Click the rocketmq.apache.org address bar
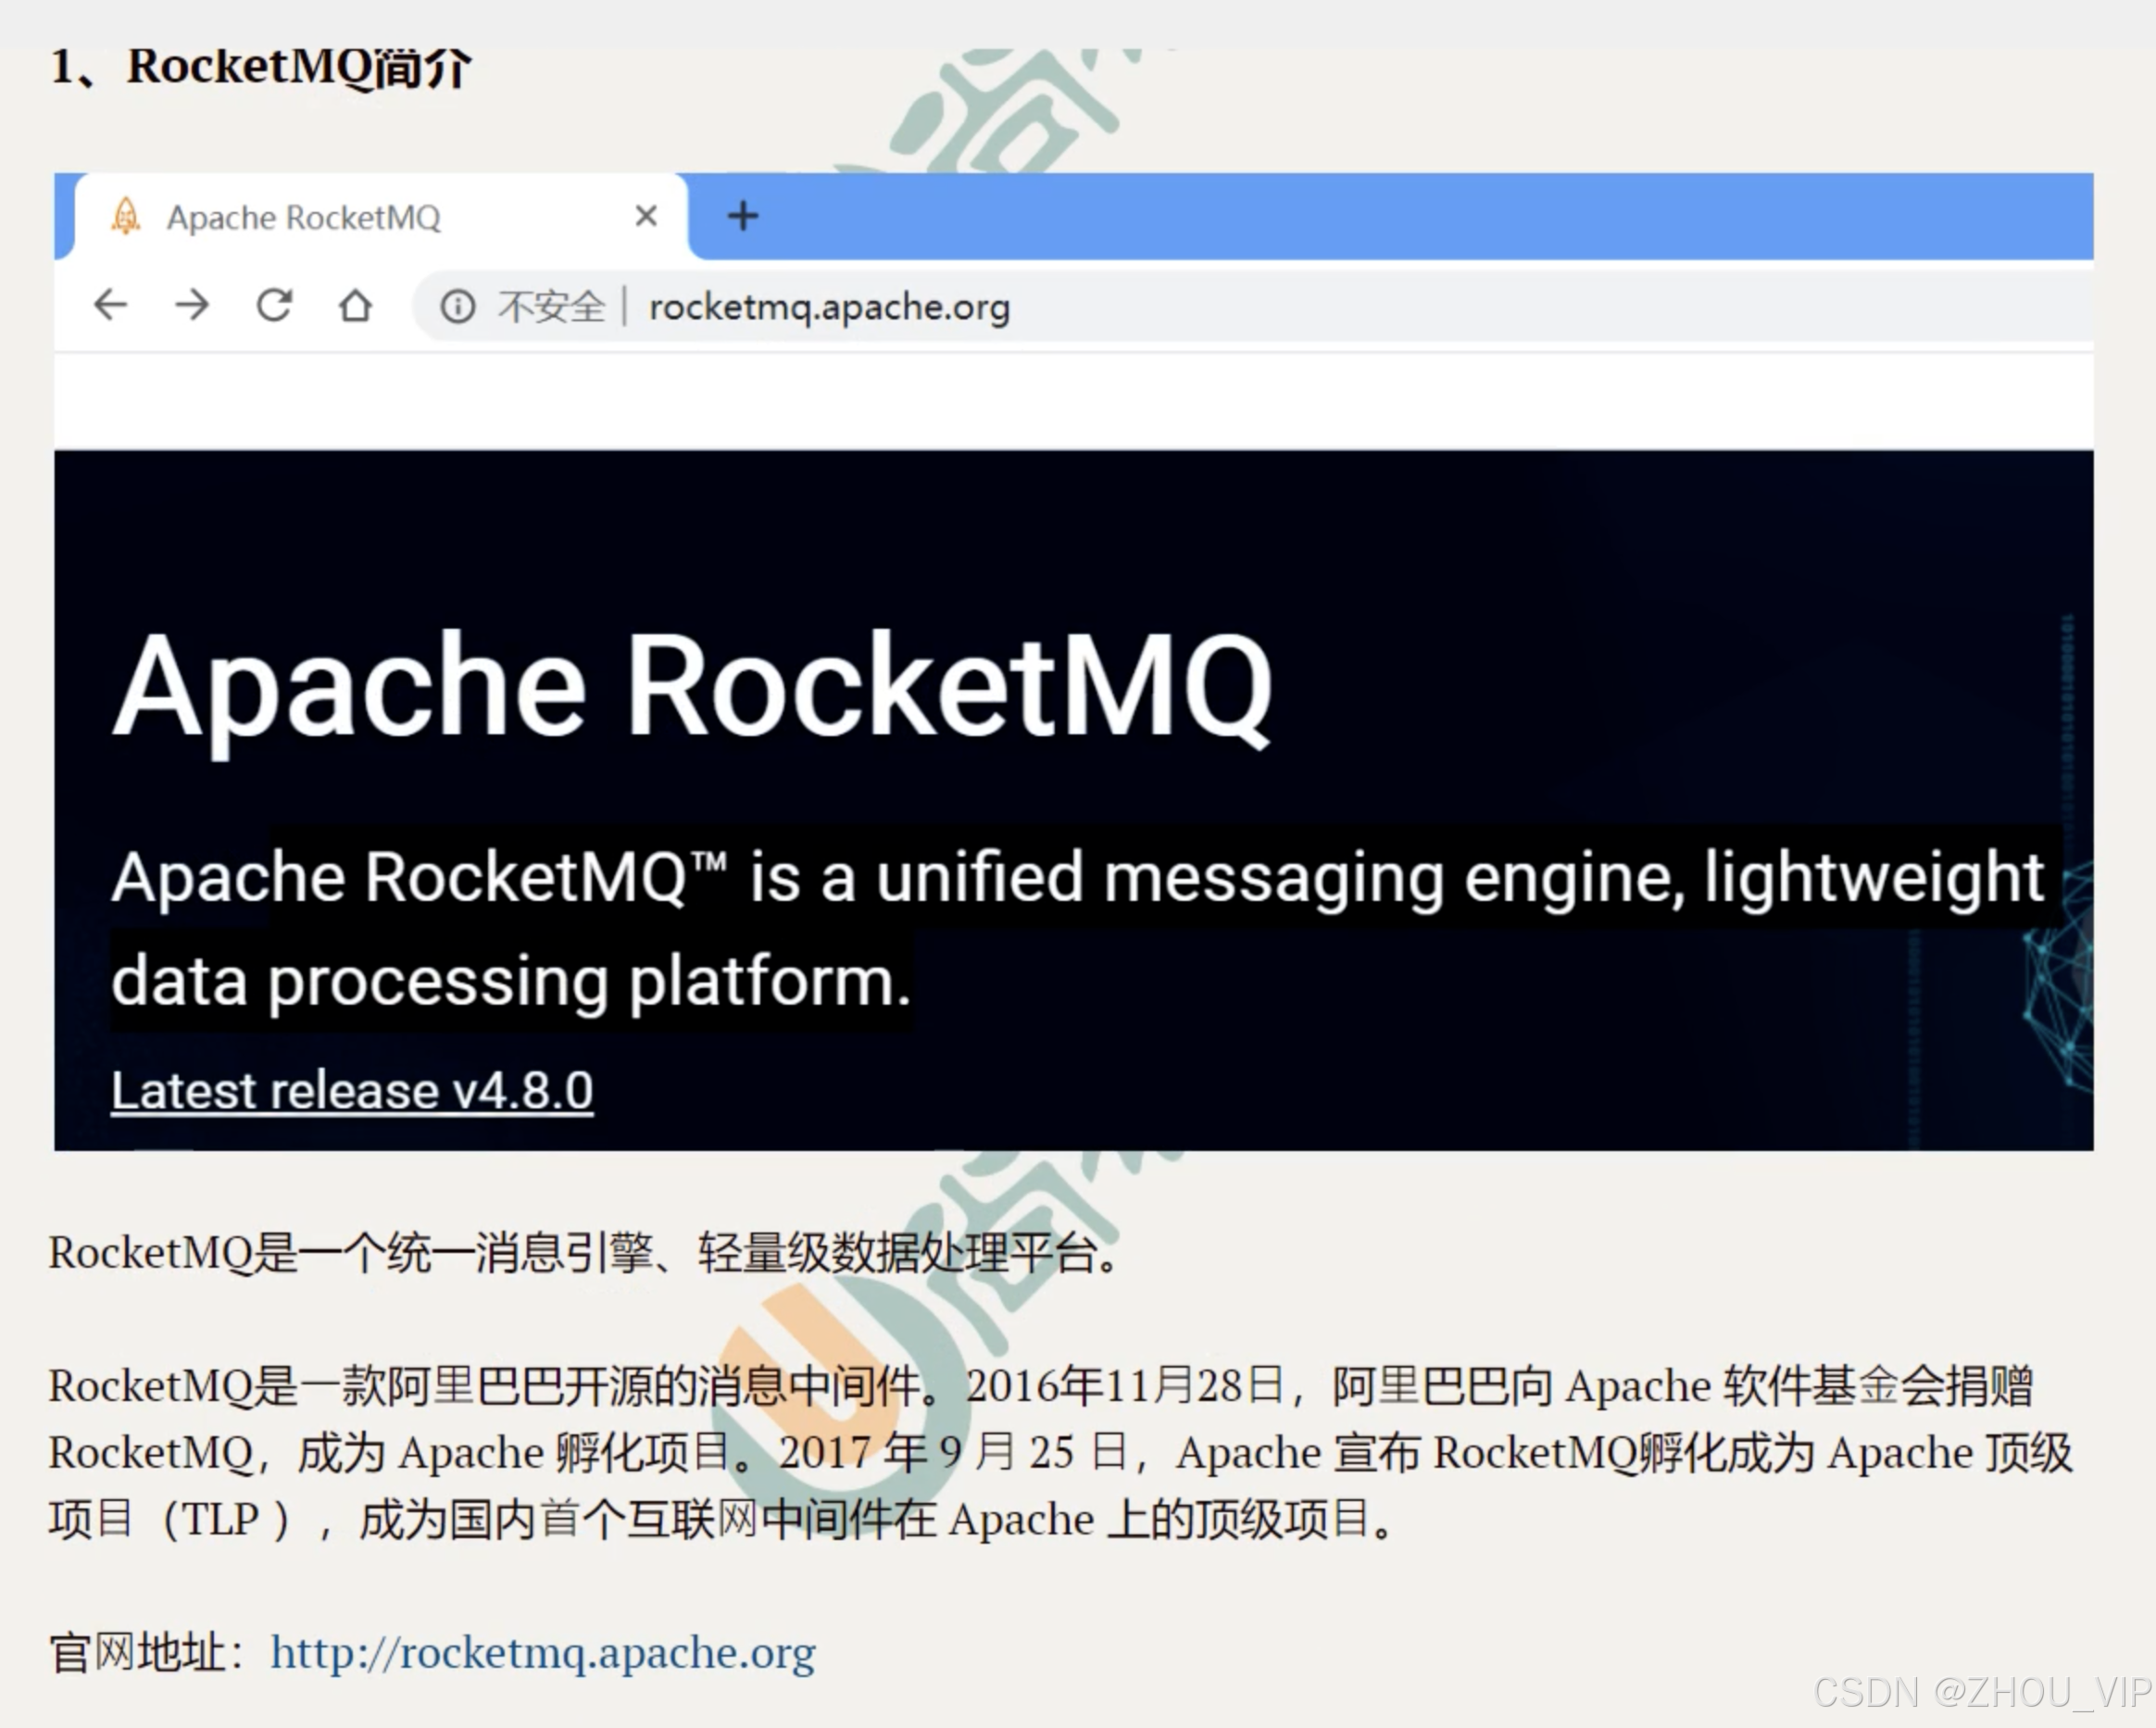The image size is (2156, 1728). point(1254,306)
